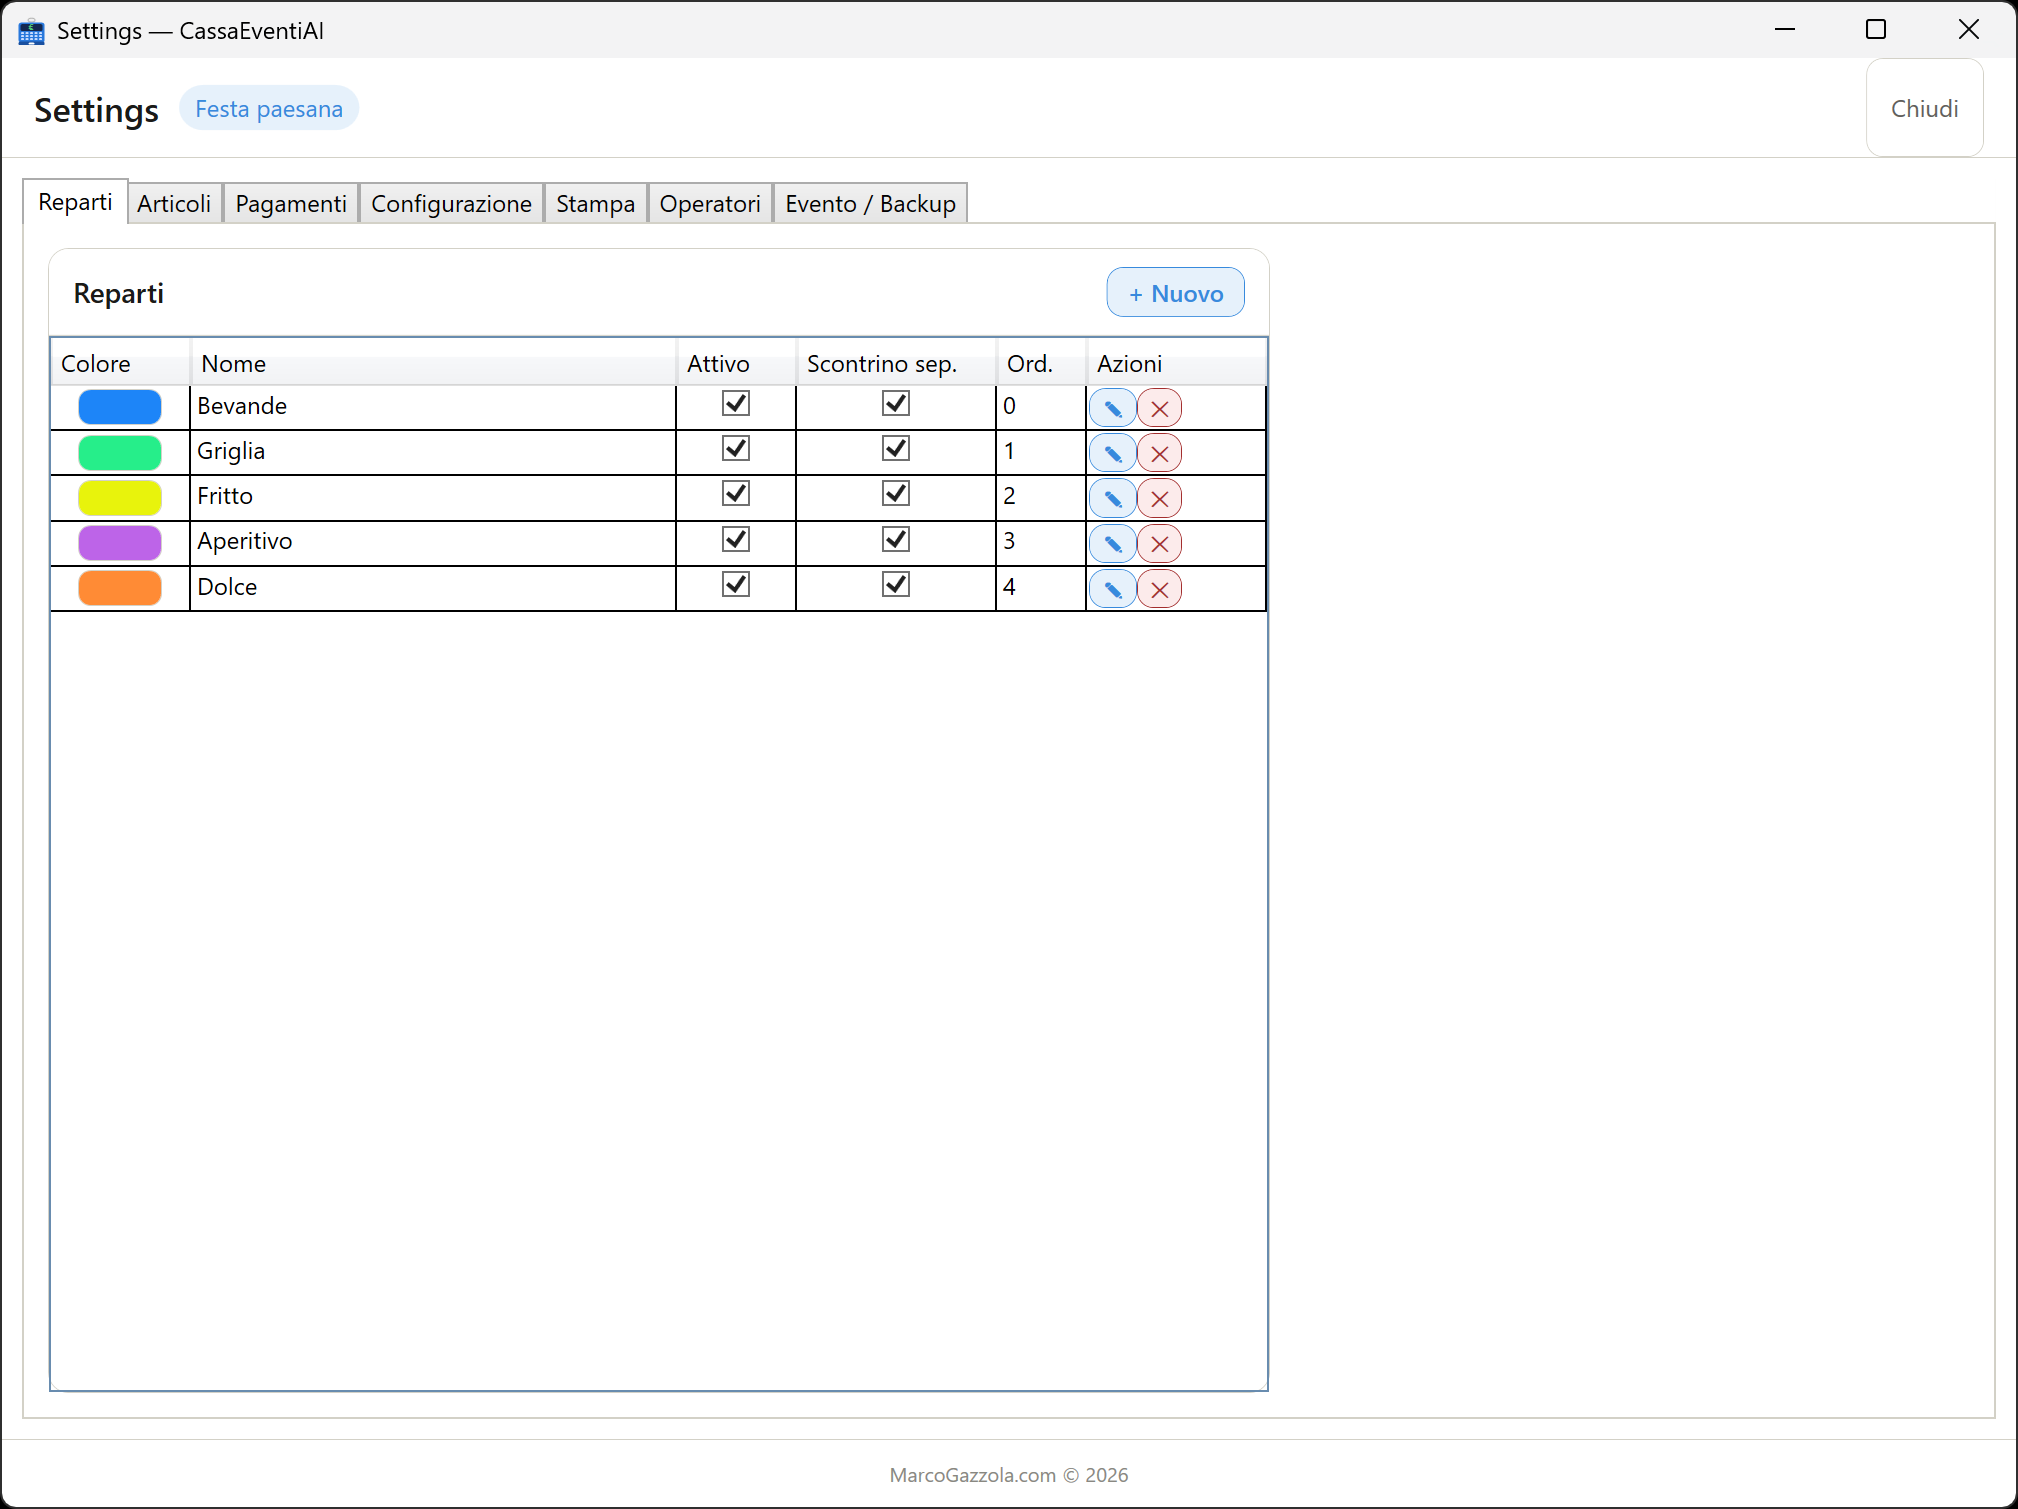2018x1509 pixels.
Task: Click the Festa paesana event badge
Action: tap(269, 109)
